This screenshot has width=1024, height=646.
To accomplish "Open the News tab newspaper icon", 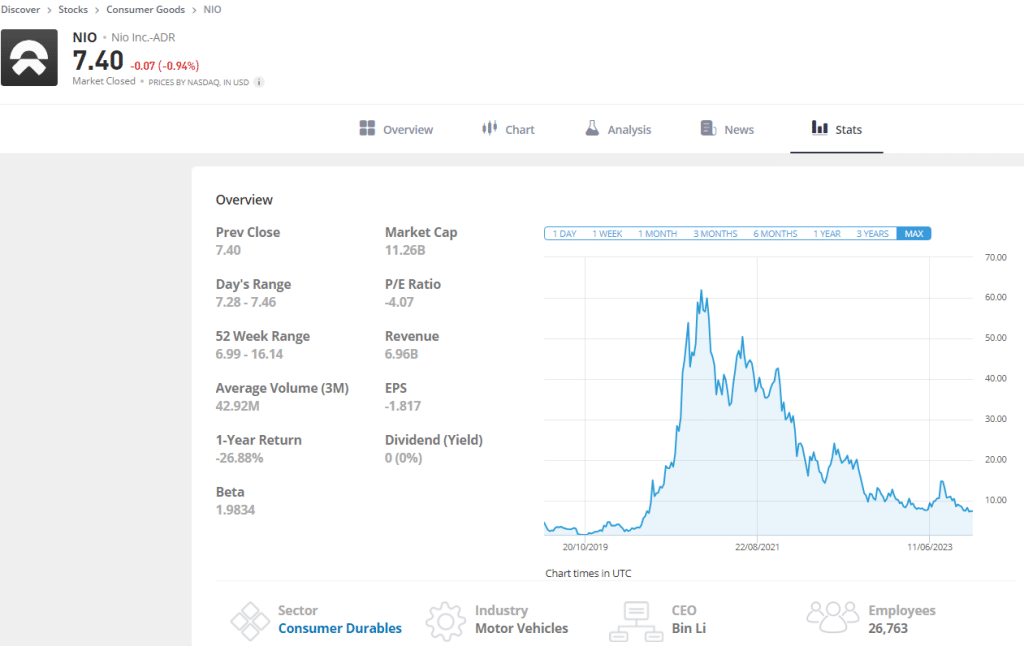I will coord(707,128).
